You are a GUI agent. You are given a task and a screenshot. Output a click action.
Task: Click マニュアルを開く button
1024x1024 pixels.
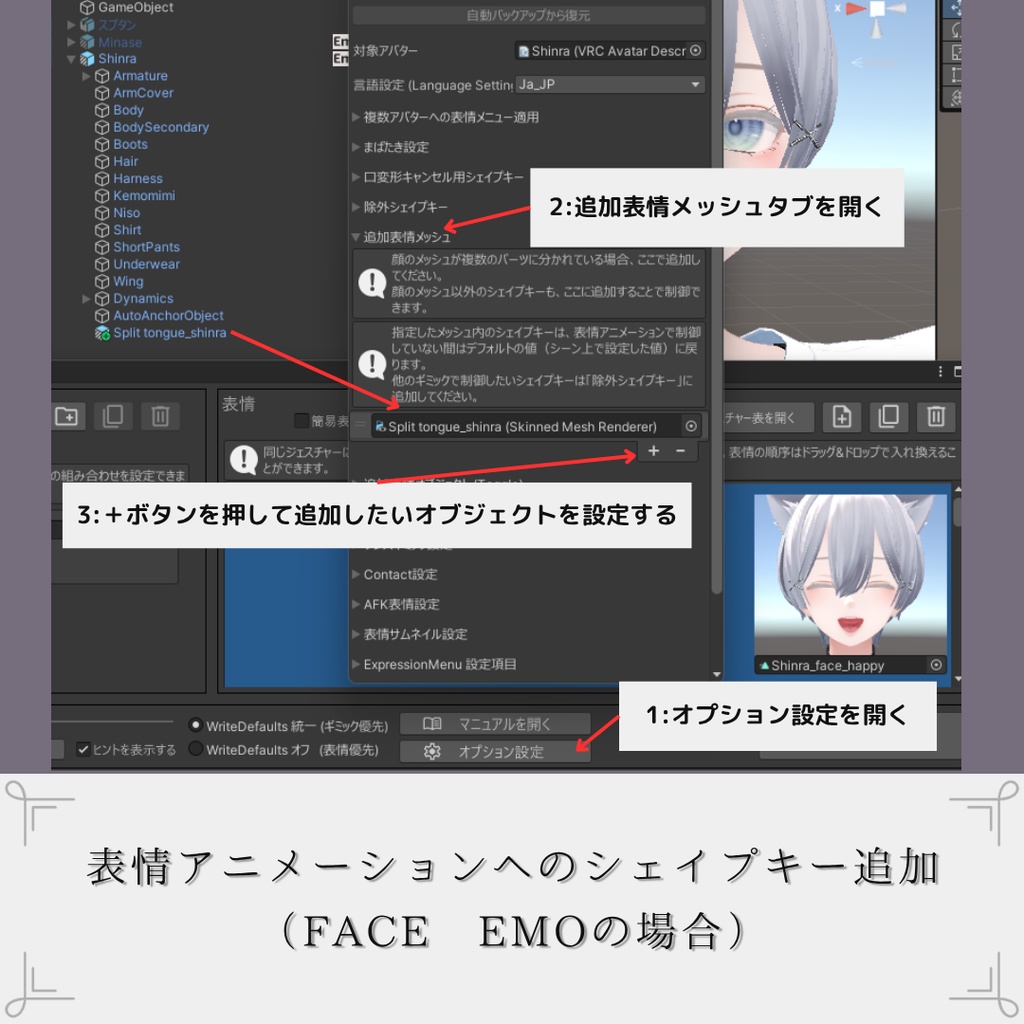coord(496,724)
